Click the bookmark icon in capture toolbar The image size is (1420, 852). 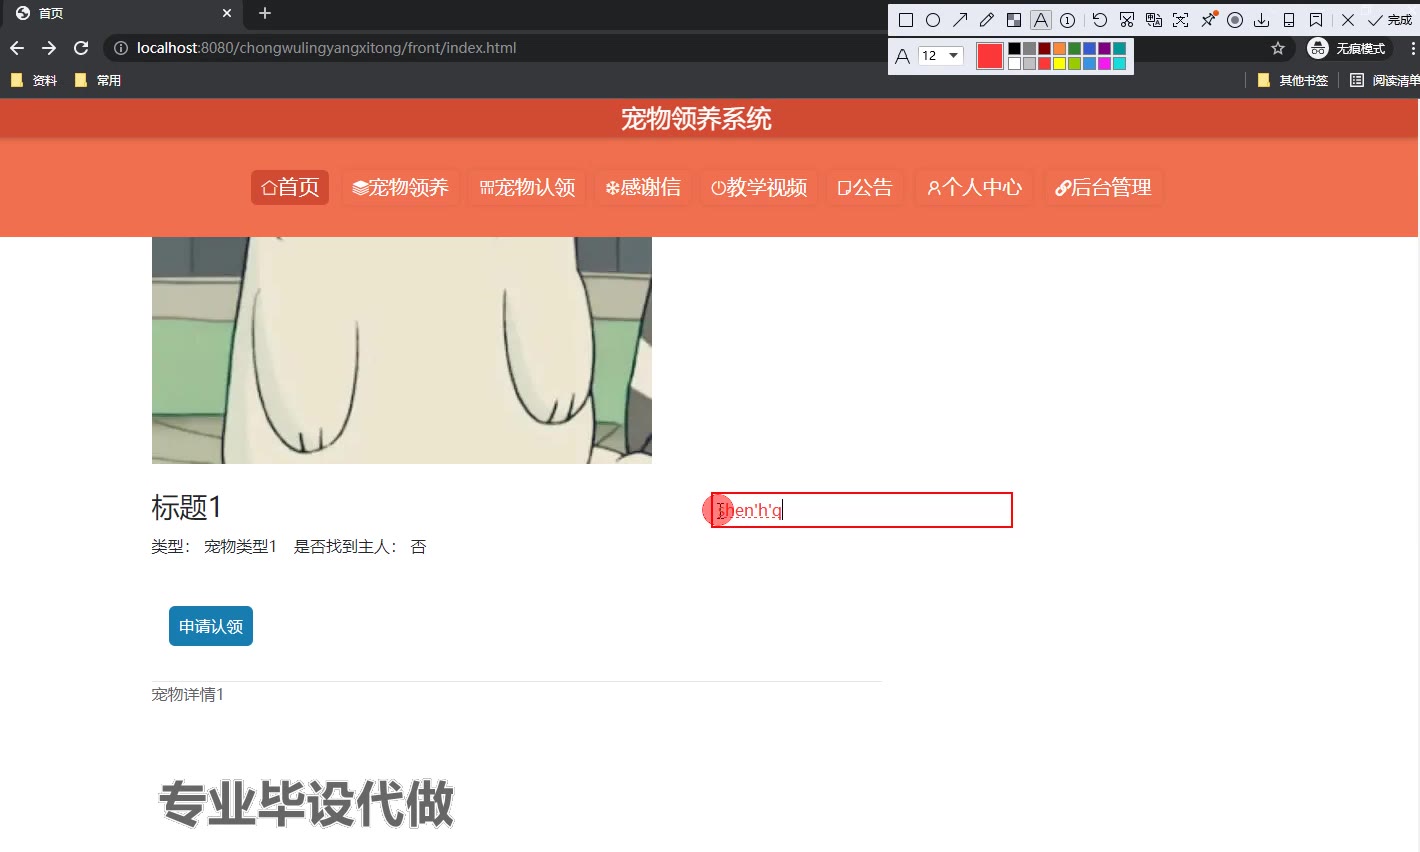point(1316,20)
